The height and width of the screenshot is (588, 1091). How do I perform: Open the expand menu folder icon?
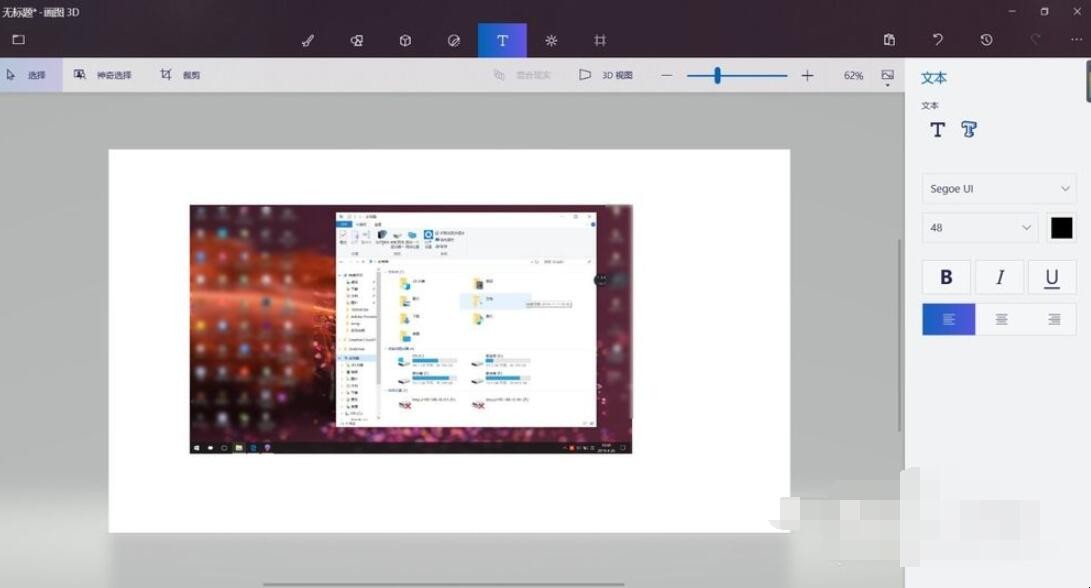click(19, 40)
